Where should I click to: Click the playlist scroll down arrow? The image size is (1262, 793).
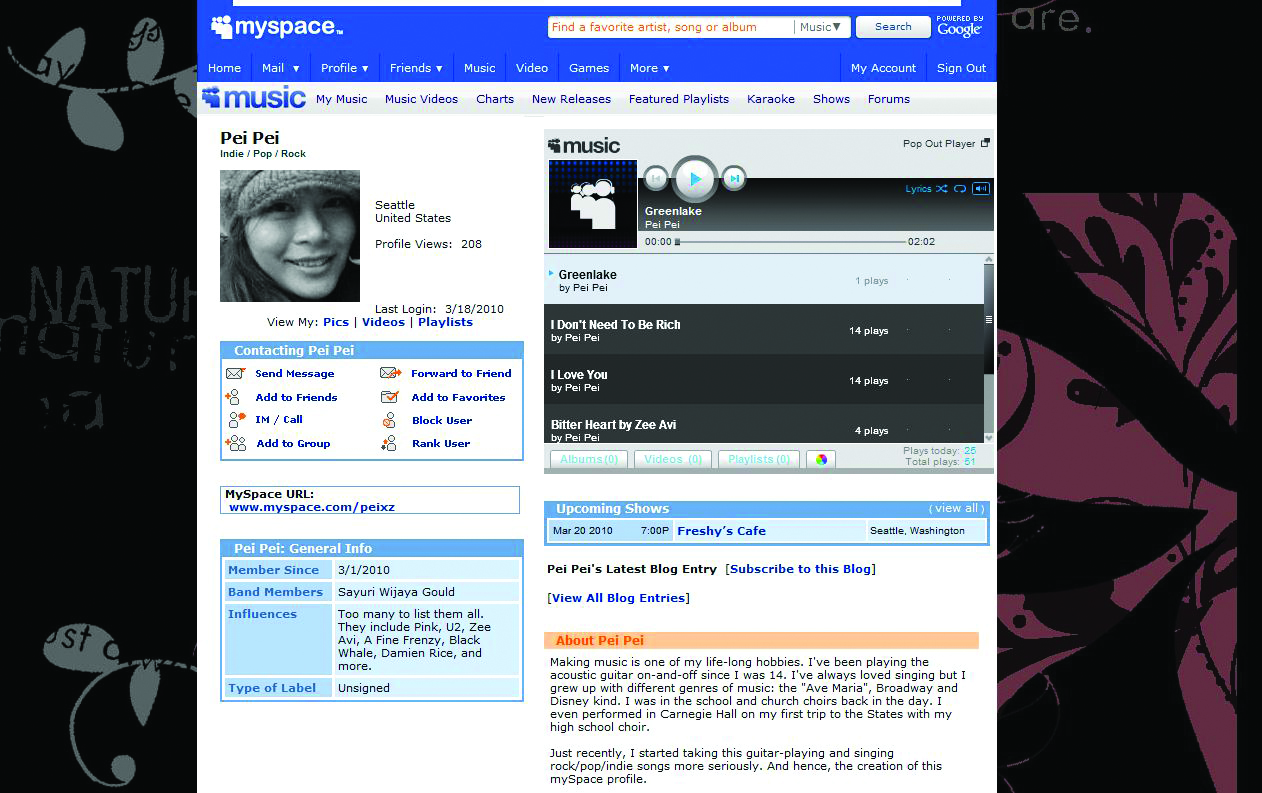pos(989,438)
